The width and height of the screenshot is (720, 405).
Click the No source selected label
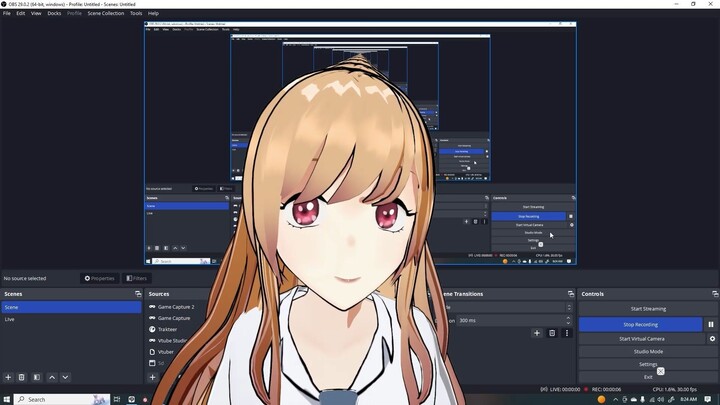click(25, 278)
